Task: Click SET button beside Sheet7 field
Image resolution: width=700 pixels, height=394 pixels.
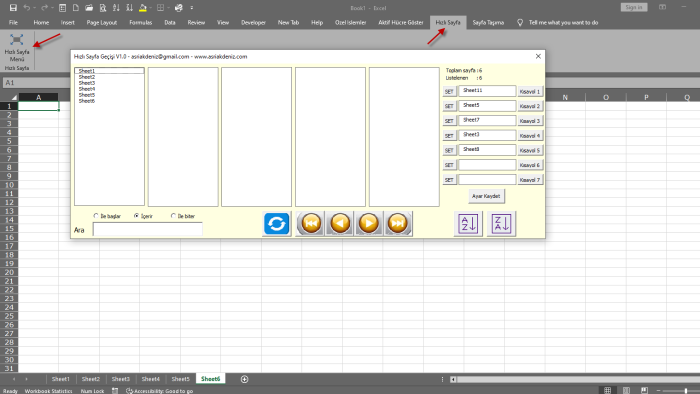Action: pyautogui.click(x=449, y=121)
